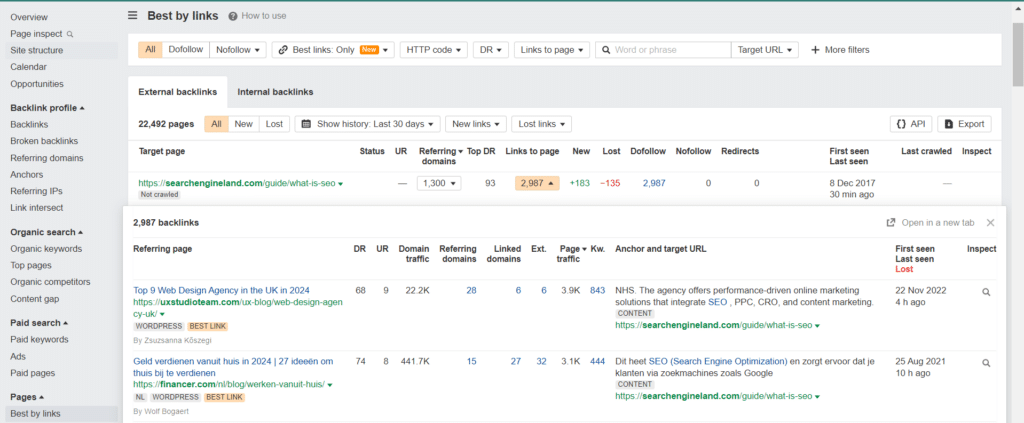Sort by the Page traffic column header
1024x423 pixels.
tap(569, 254)
